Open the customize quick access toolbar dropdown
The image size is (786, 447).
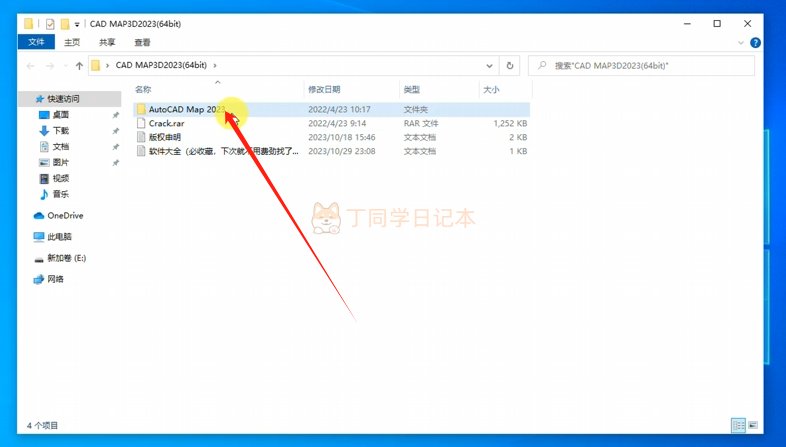click(77, 24)
